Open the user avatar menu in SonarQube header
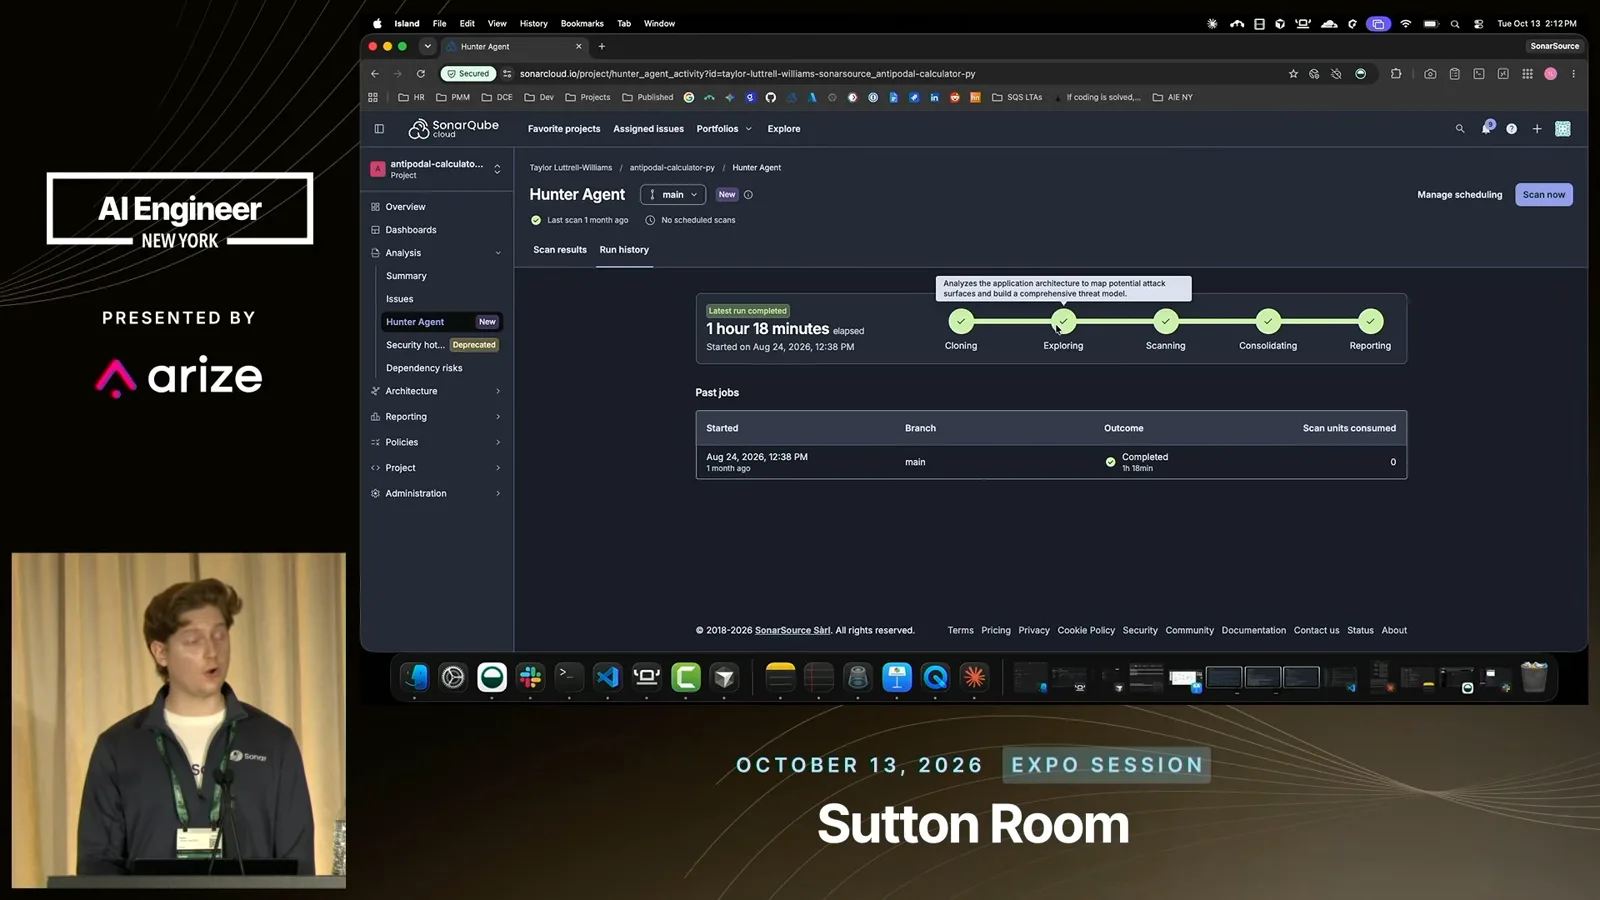Image resolution: width=1600 pixels, height=900 pixels. click(1562, 129)
